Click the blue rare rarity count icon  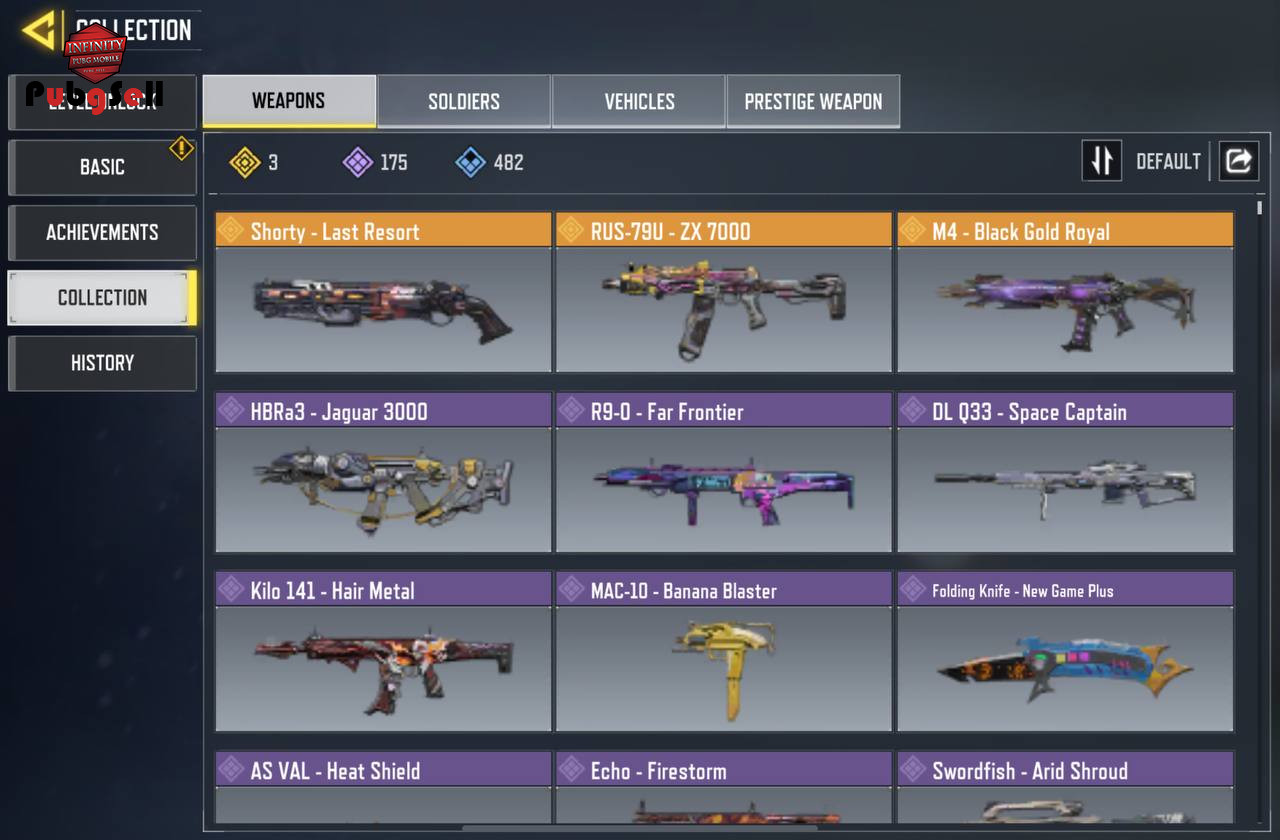(471, 162)
